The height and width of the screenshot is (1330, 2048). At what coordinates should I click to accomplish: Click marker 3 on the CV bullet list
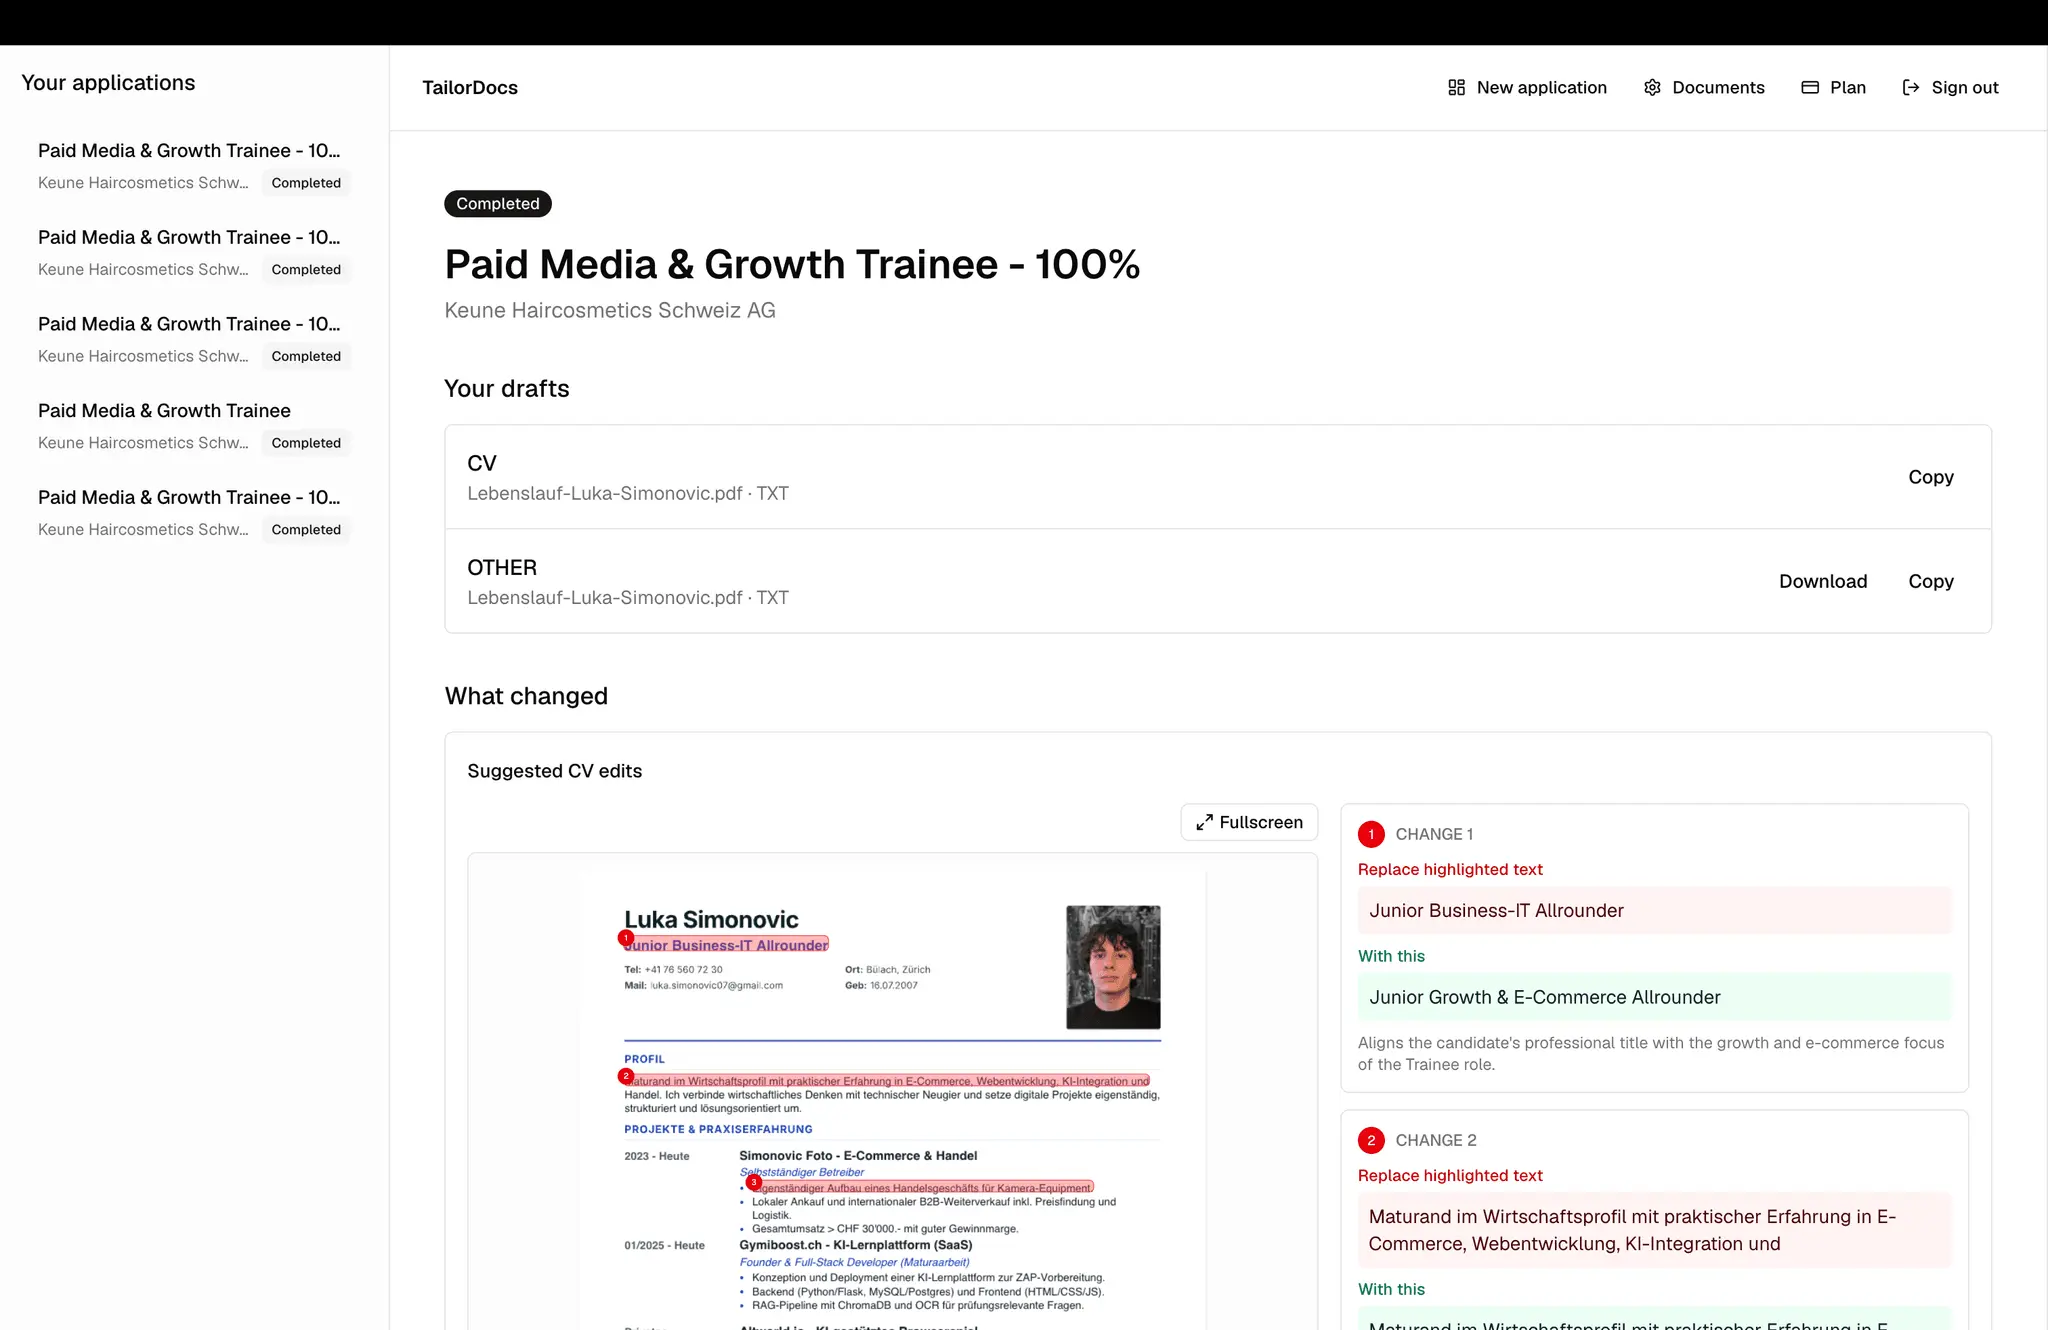754,1182
